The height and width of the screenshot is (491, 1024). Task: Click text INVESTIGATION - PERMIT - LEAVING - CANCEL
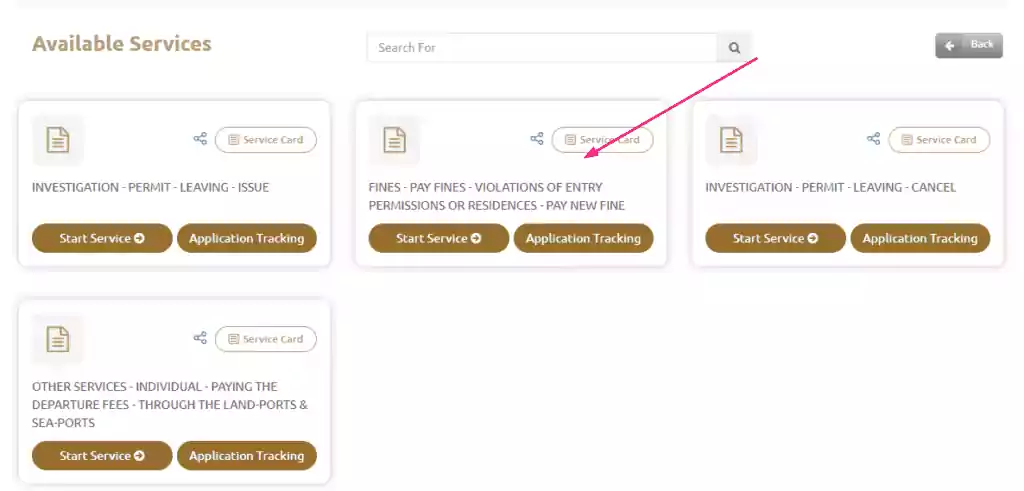[x=830, y=187]
